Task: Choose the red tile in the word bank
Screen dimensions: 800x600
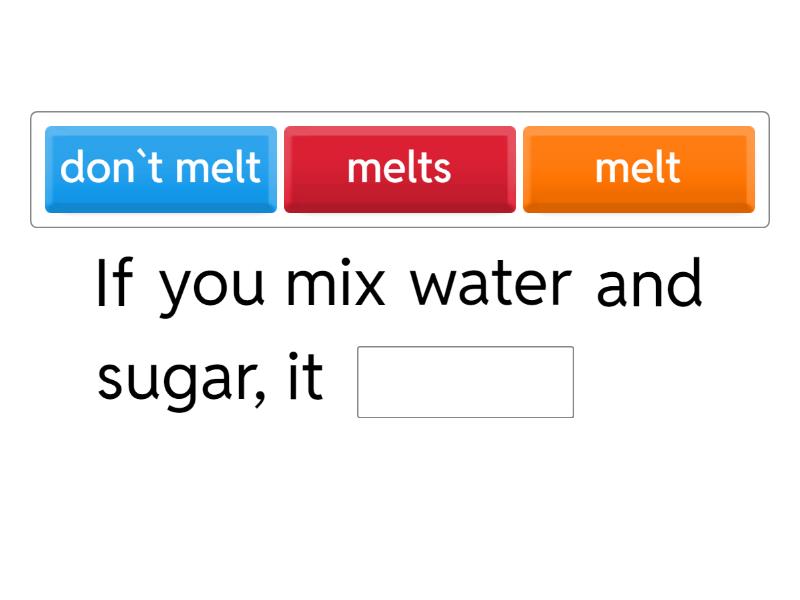Action: (399, 168)
